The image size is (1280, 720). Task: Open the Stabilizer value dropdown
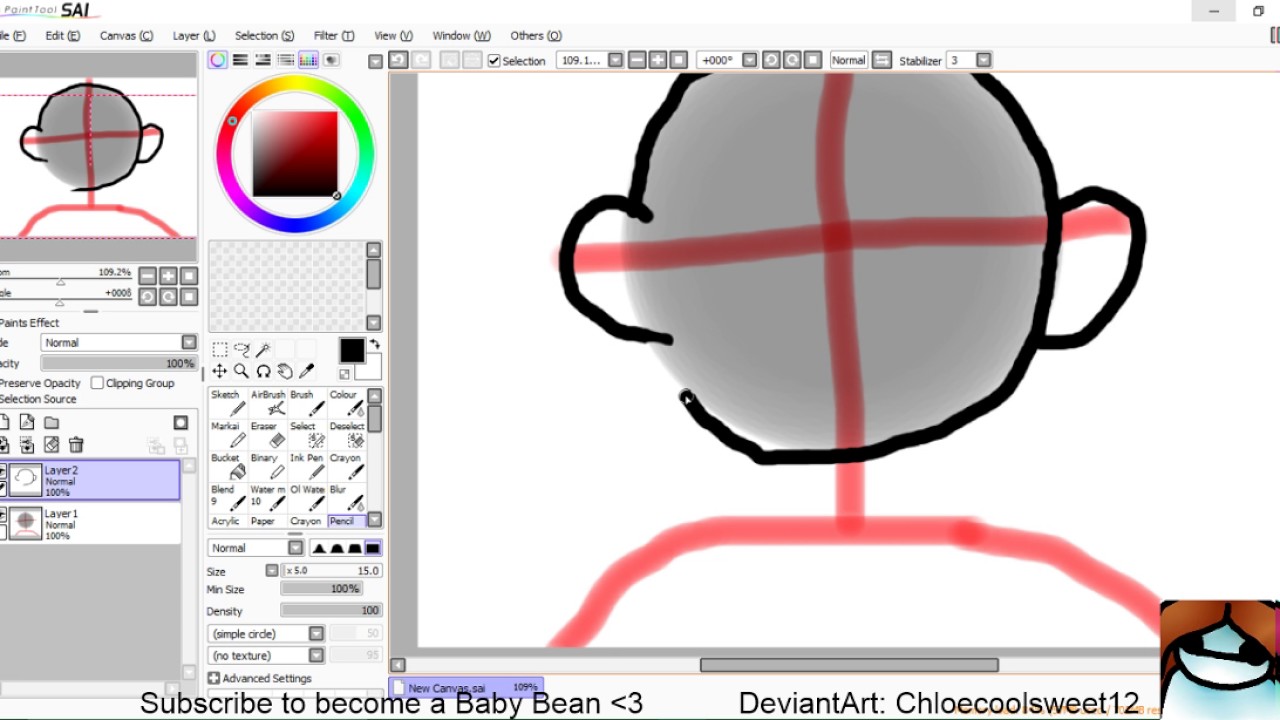pyautogui.click(x=984, y=60)
